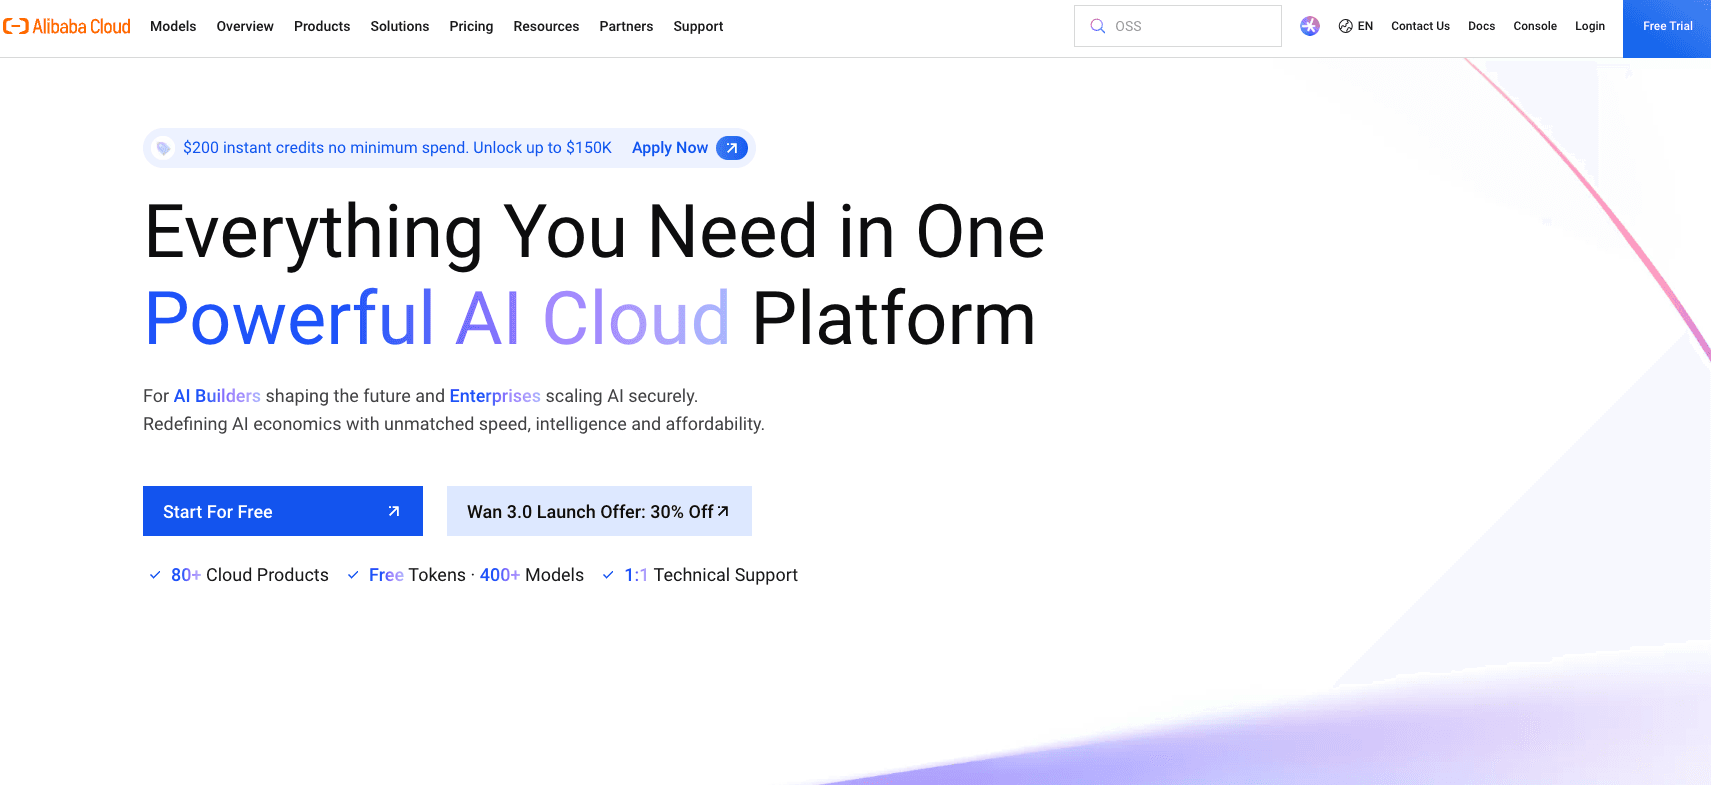This screenshot has height=785, width=1711.
Task: Open the Solutions menu
Action: [x=400, y=26]
